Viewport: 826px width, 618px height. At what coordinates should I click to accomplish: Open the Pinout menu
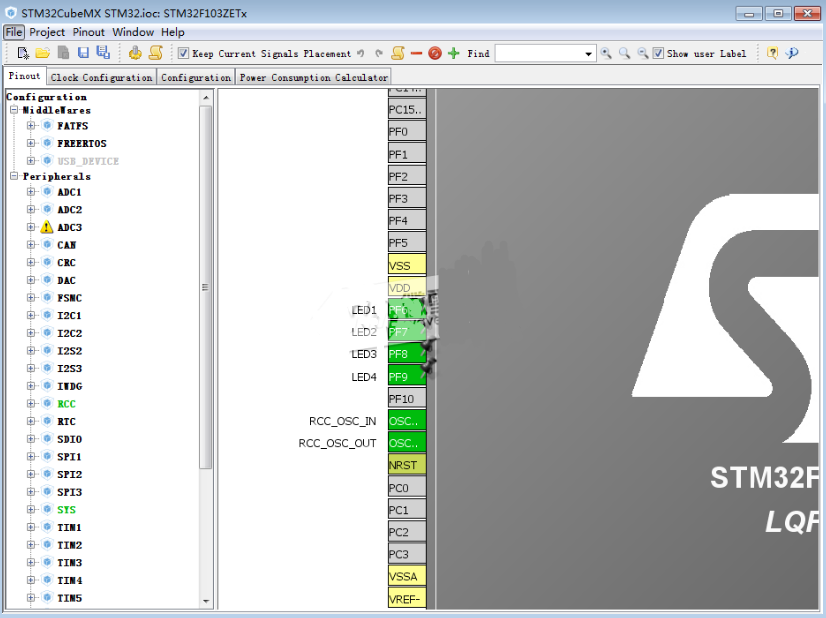pos(88,32)
